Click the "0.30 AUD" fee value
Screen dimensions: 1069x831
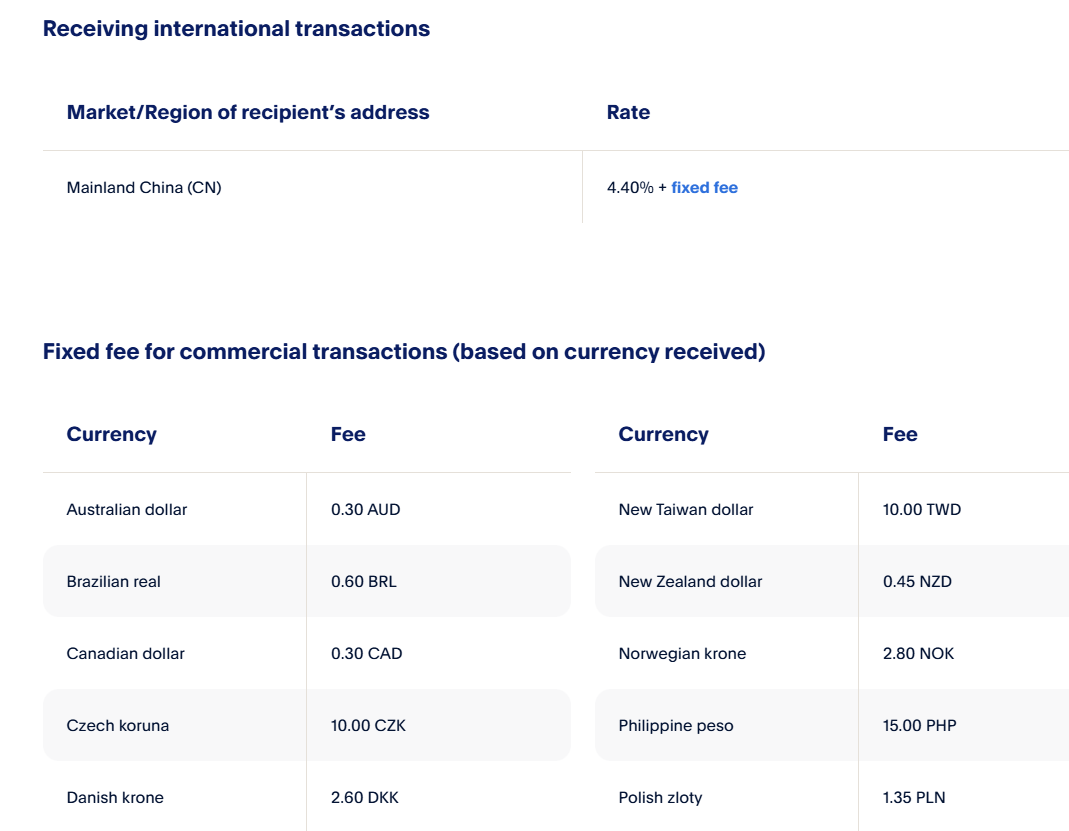(365, 510)
